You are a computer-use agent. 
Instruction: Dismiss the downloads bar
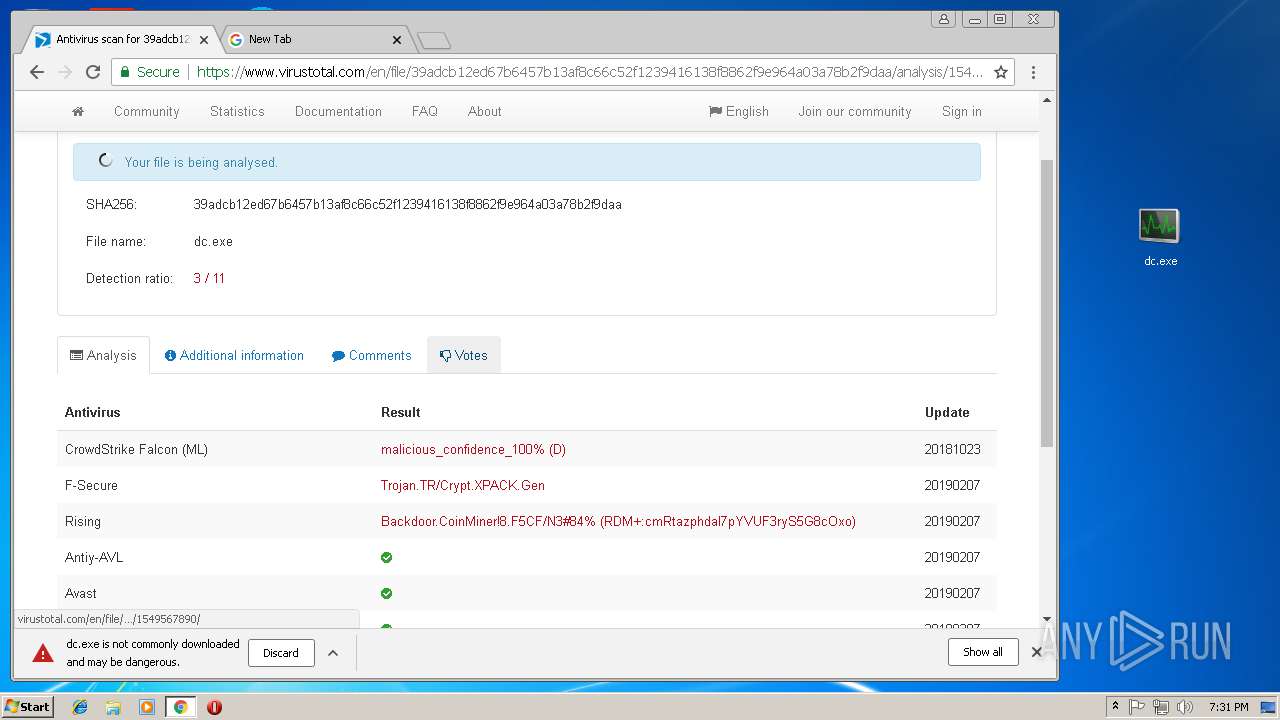tap(1037, 652)
